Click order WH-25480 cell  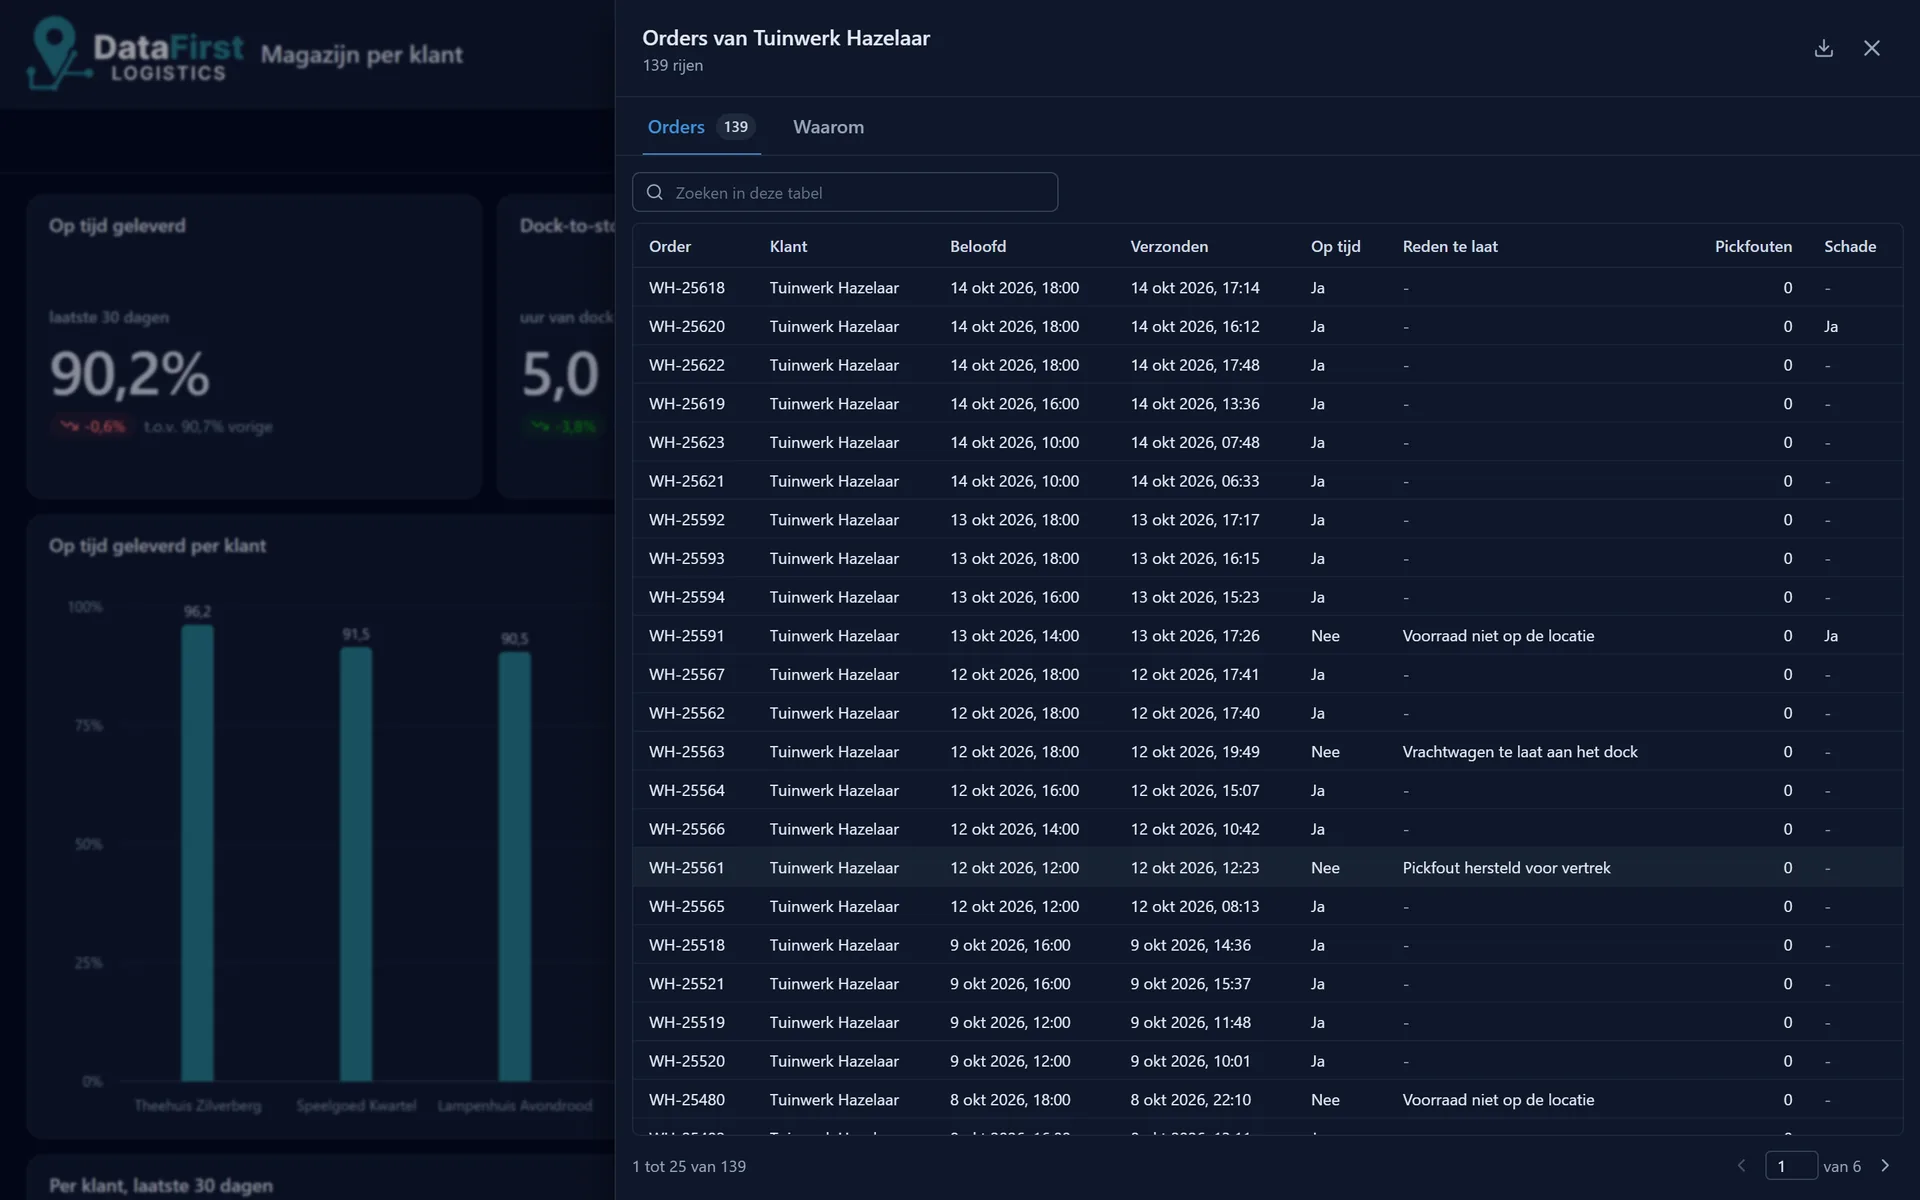point(686,1099)
